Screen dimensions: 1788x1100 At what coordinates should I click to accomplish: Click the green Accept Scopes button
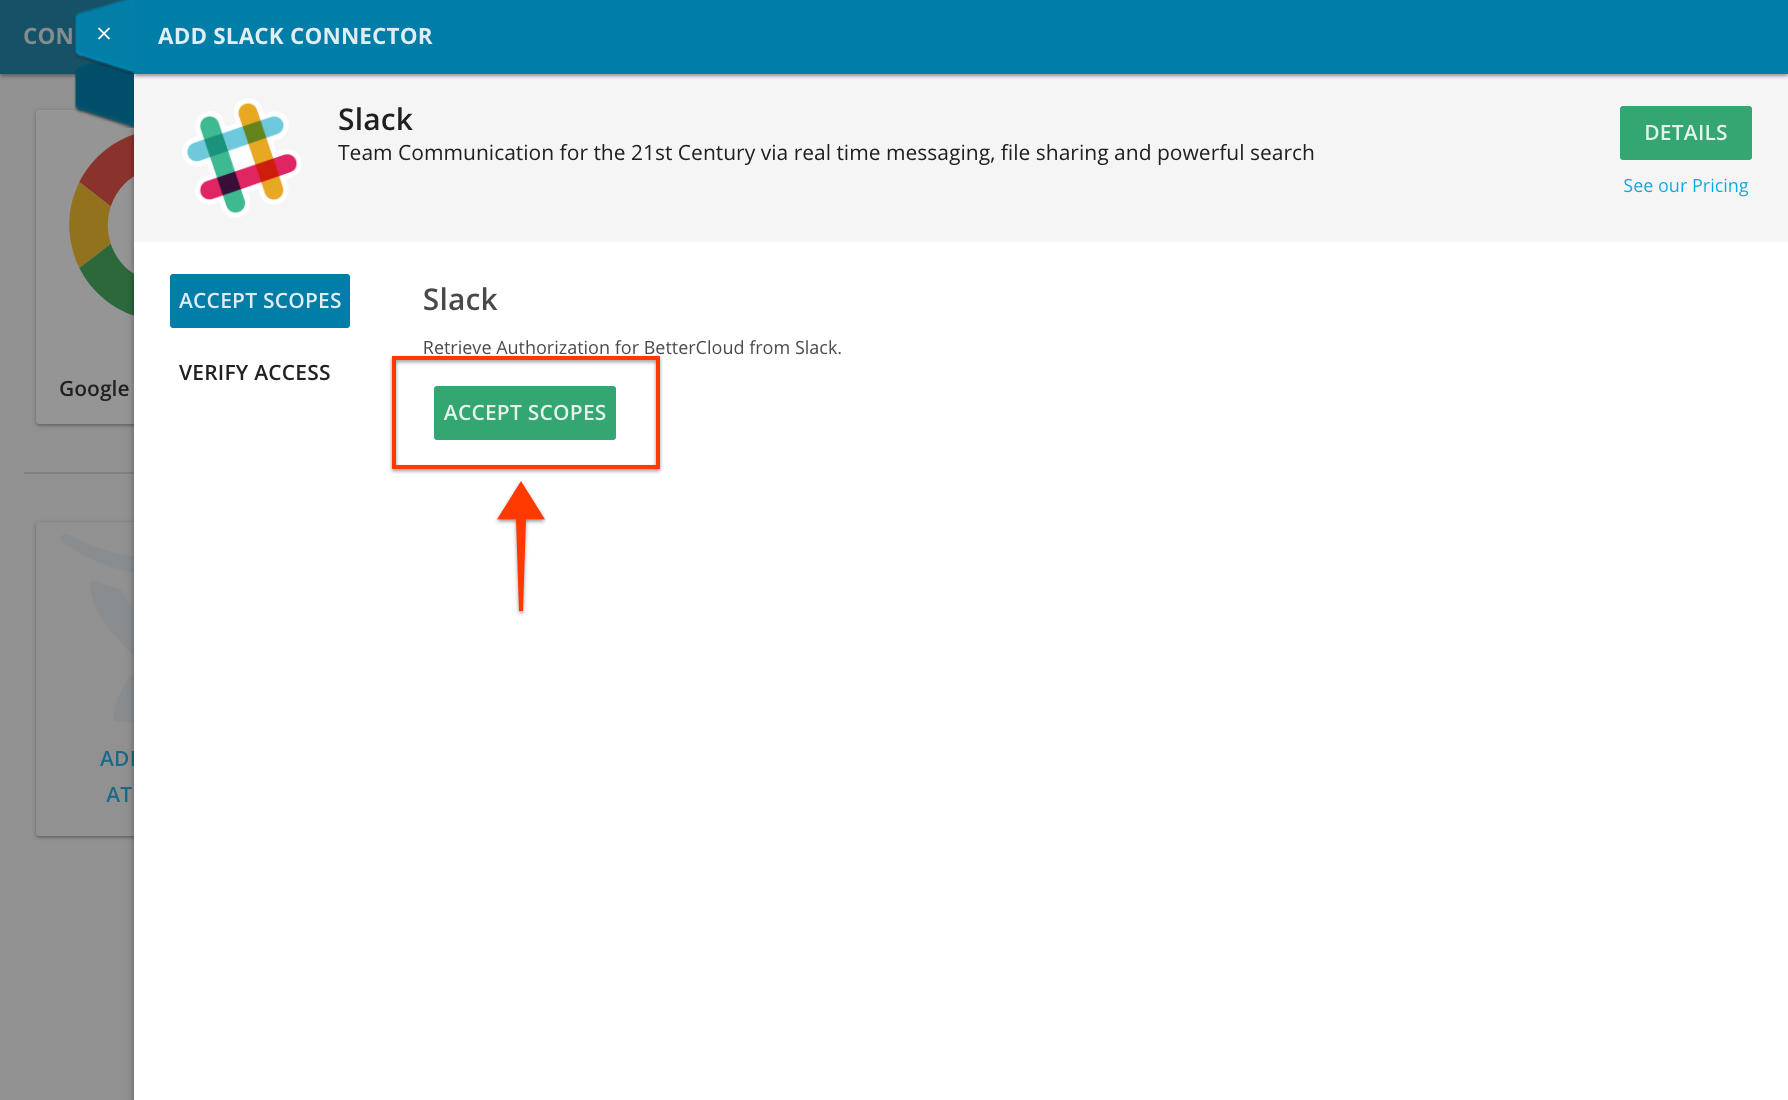pyautogui.click(x=525, y=413)
